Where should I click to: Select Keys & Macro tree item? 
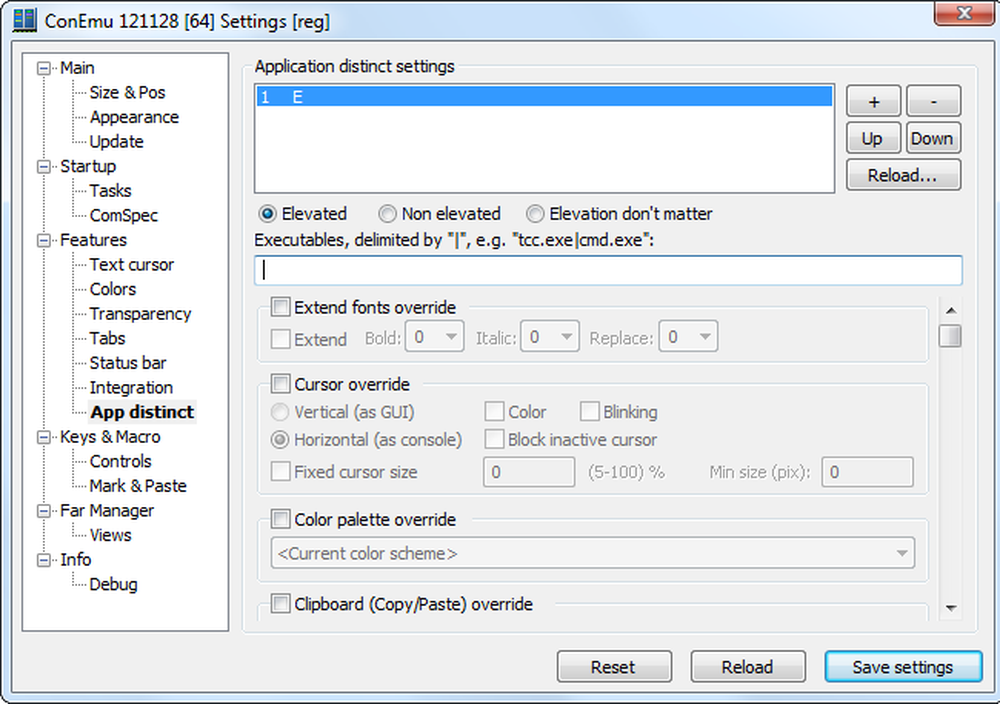(x=110, y=437)
